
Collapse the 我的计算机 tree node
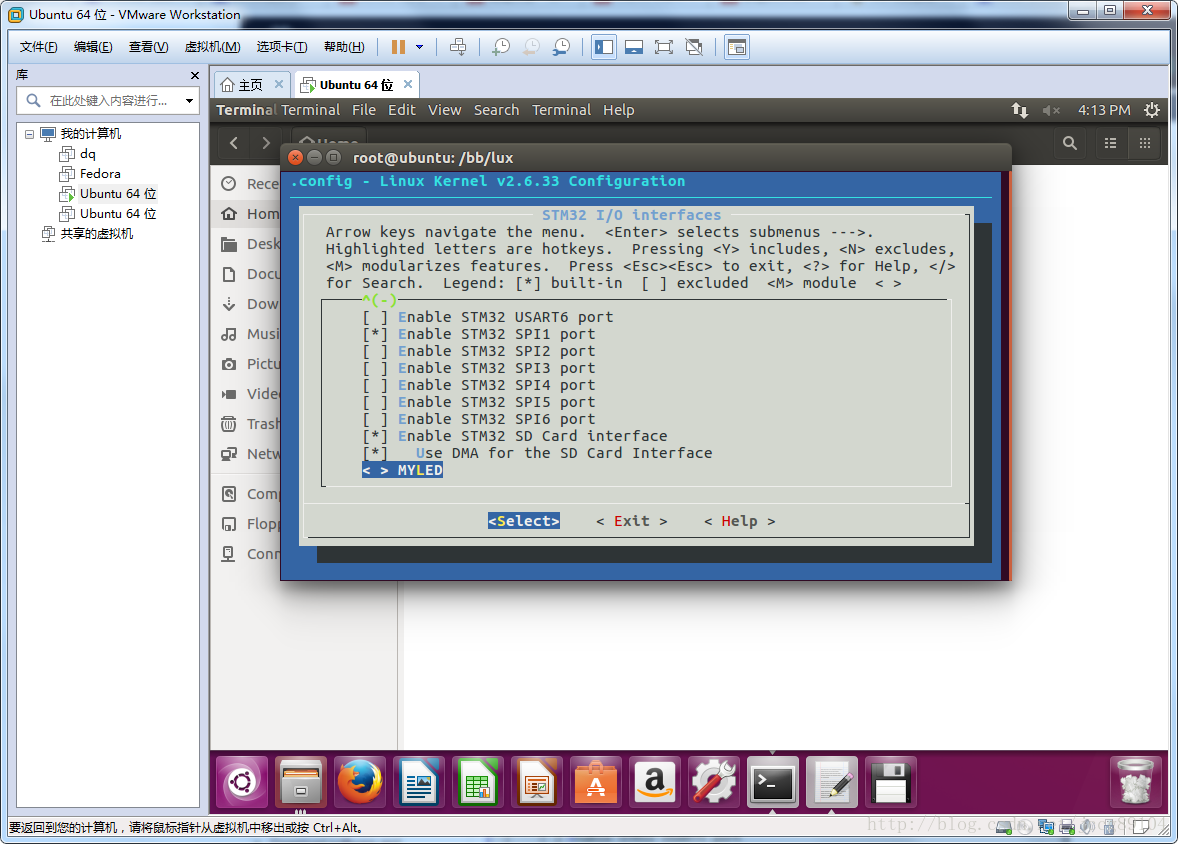click(29, 134)
